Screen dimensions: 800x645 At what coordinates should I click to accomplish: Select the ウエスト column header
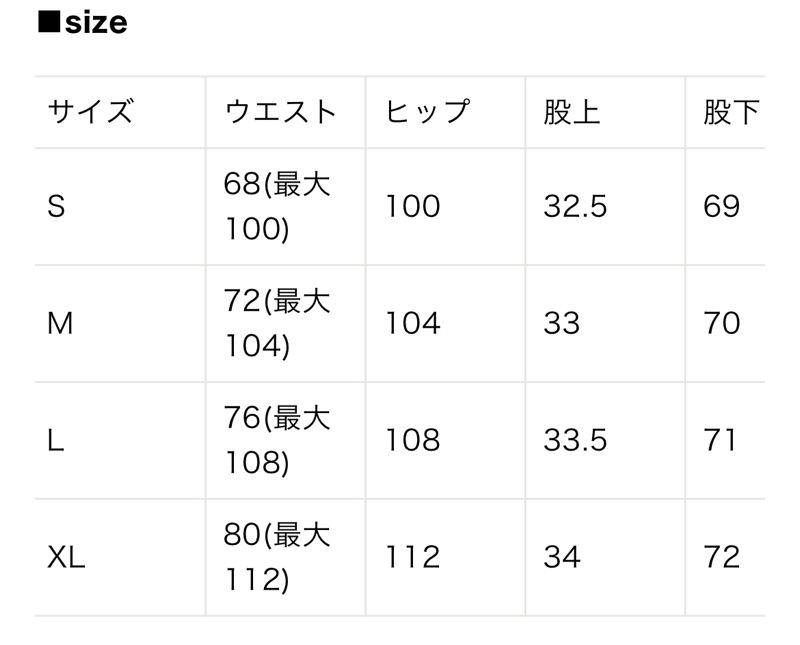coord(280,112)
